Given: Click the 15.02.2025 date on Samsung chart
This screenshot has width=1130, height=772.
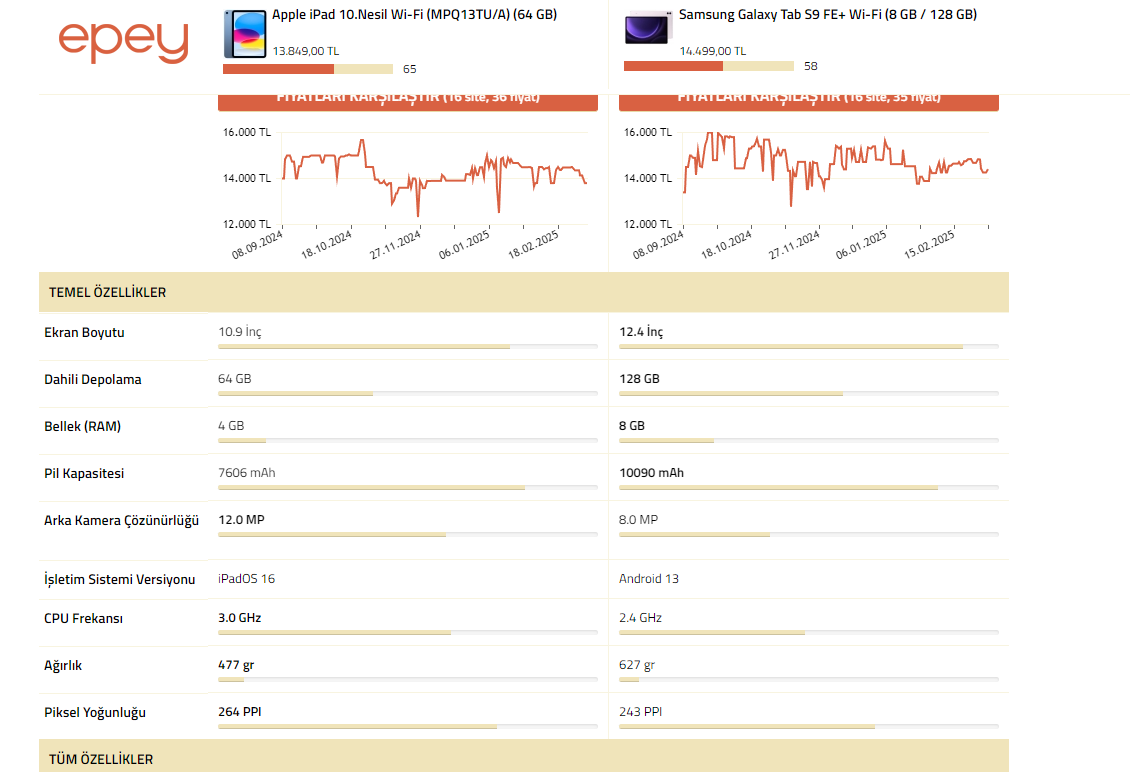Looking at the screenshot, I should coord(930,245).
